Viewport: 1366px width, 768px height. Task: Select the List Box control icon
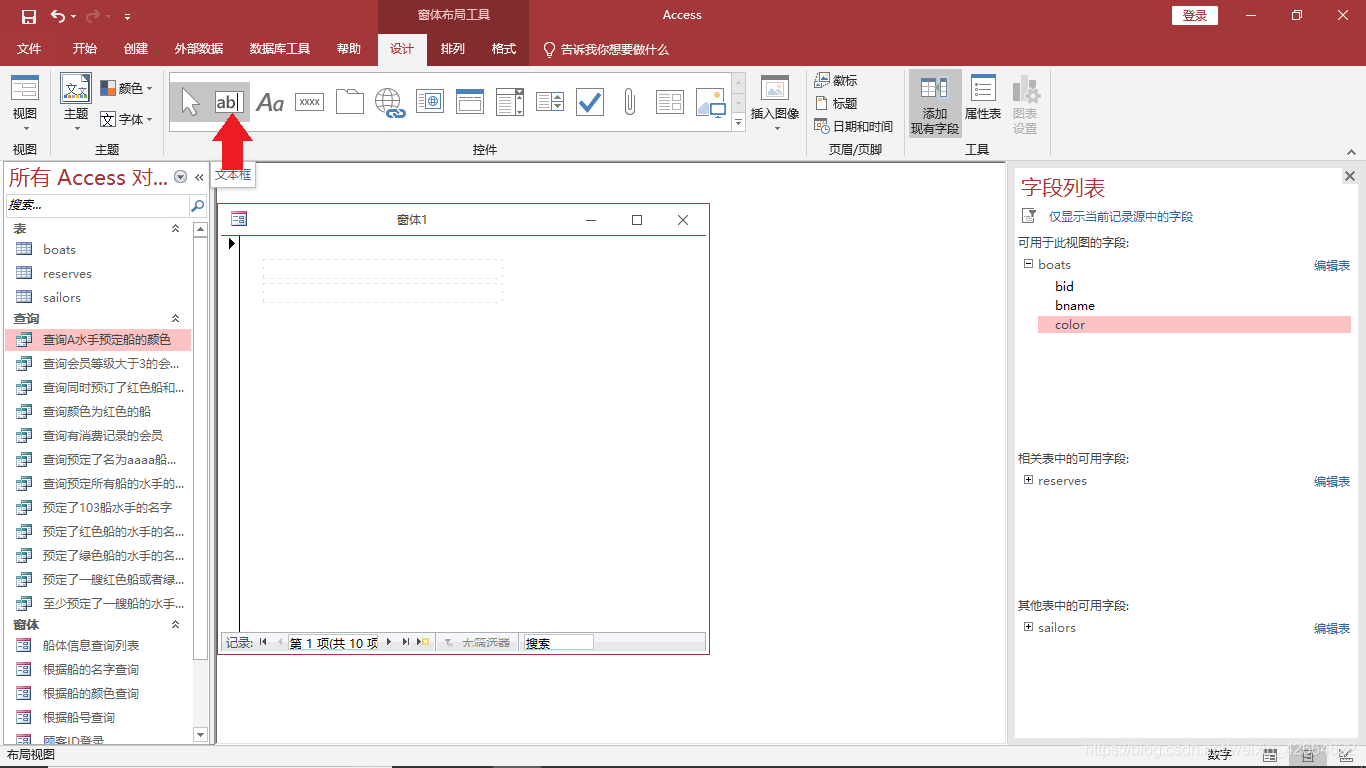pos(550,101)
